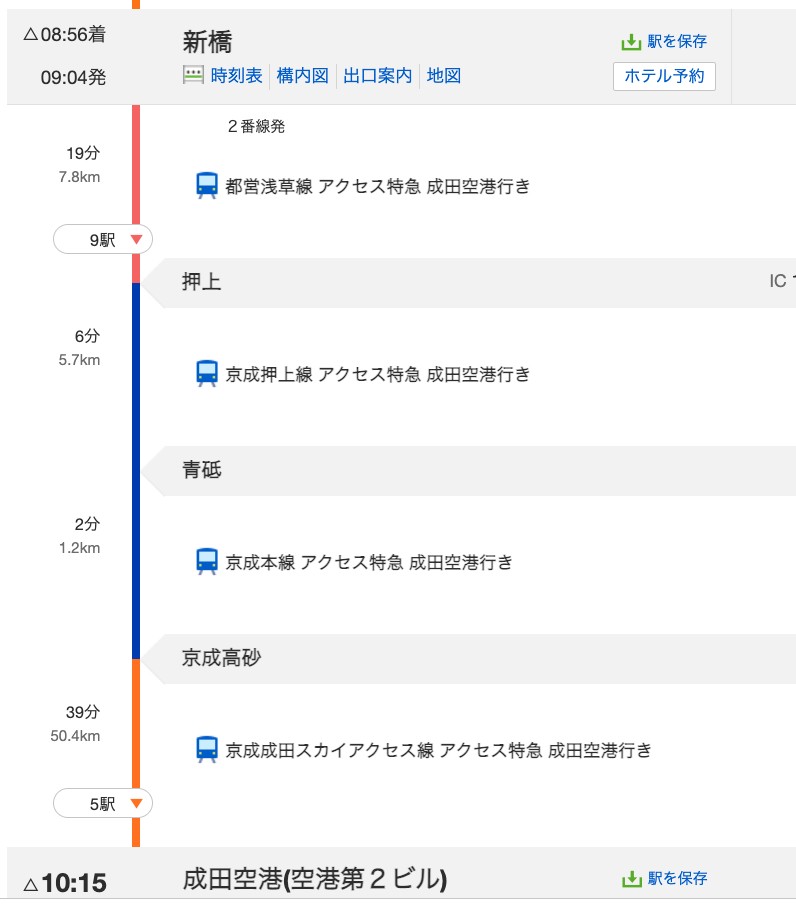Click the green save icon for 成田空港 station

click(632, 879)
